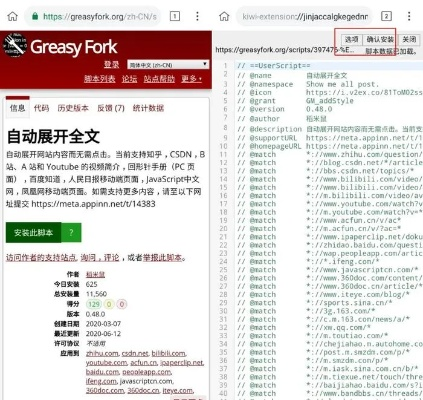Click the total installs value 11,560
This screenshot has width=423, height=400.
(x=96, y=294)
